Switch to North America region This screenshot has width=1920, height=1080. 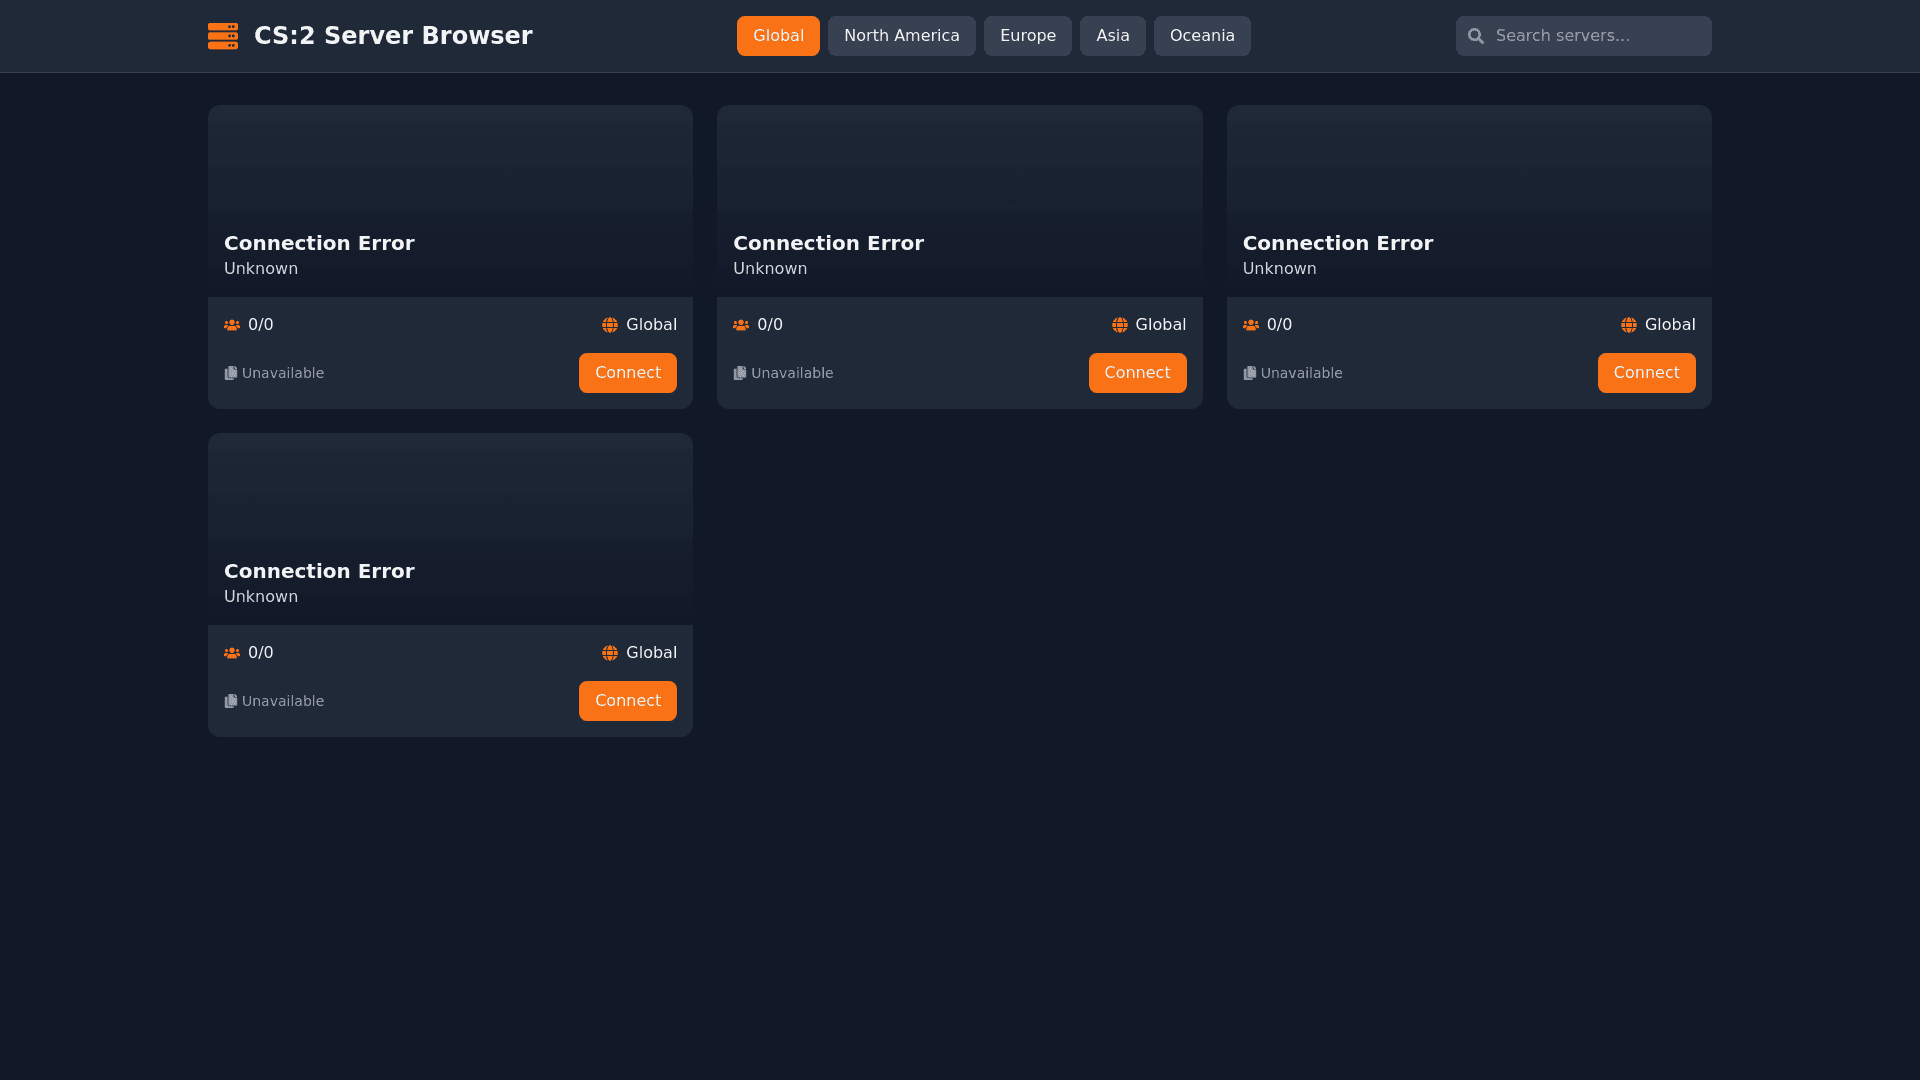[x=901, y=36]
